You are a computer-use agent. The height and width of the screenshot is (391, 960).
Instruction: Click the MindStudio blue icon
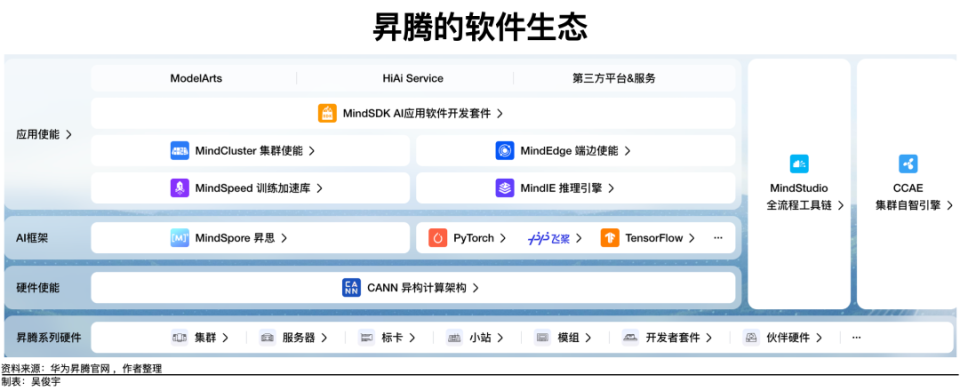tap(799, 164)
